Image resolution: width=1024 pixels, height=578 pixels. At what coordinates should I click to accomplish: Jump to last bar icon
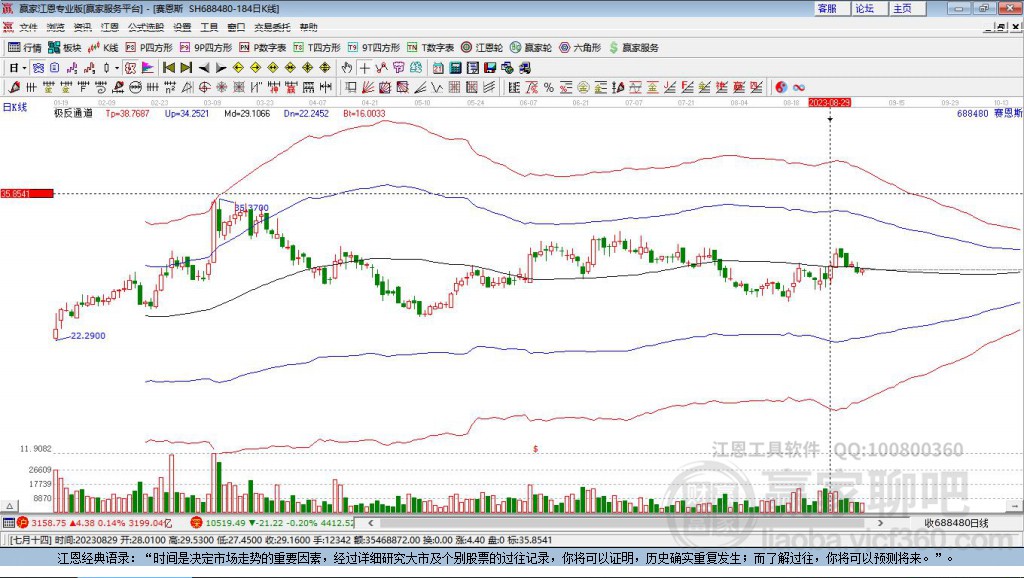(186, 68)
